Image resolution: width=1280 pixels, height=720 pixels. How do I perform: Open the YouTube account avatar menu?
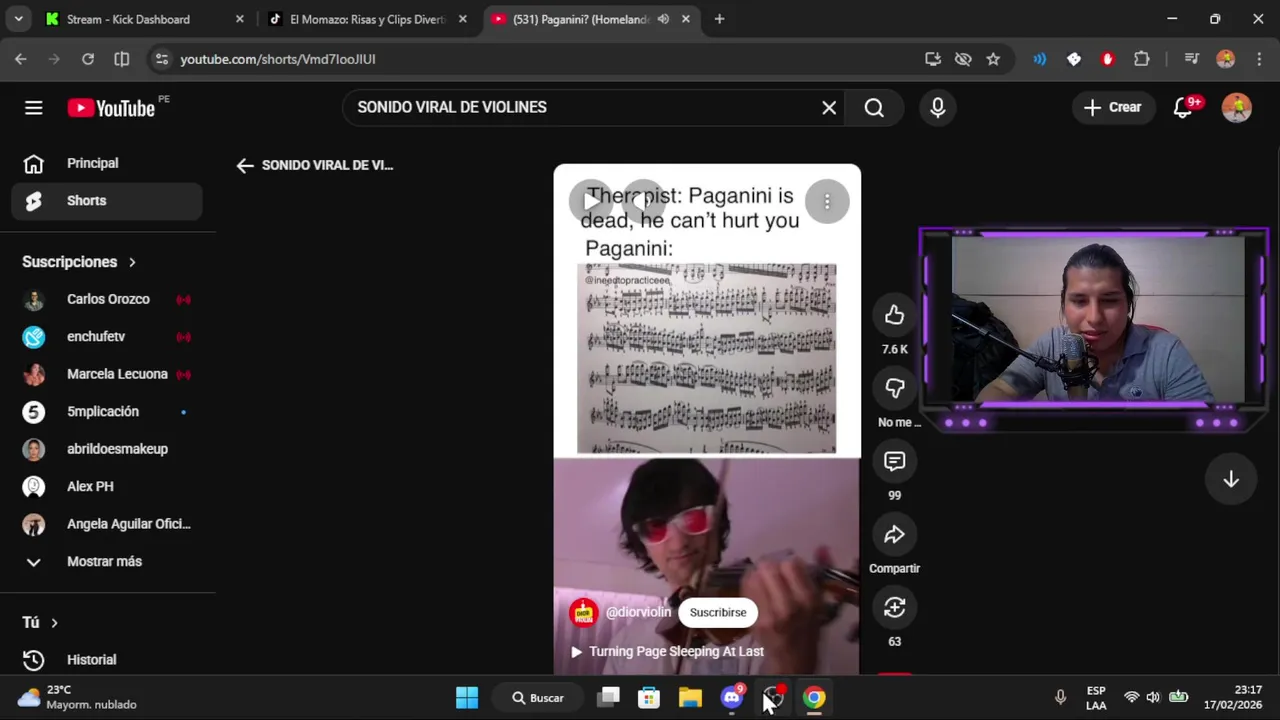[1237, 107]
